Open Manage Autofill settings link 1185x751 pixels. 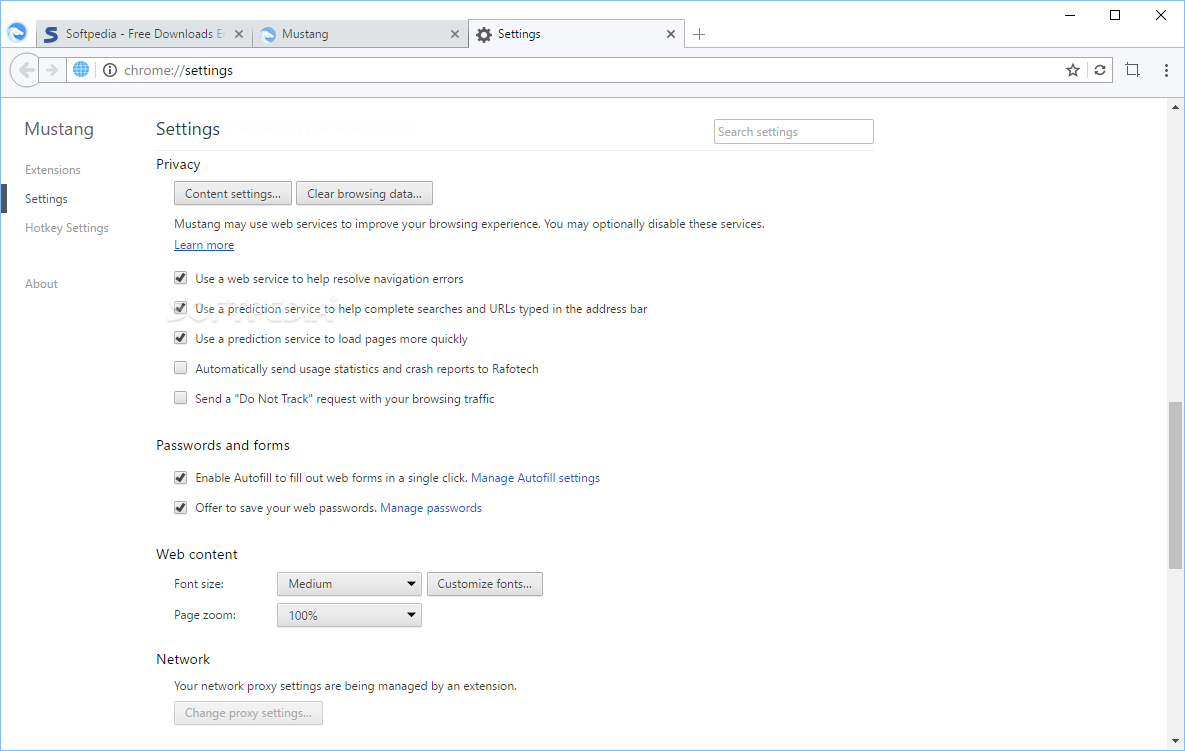[535, 477]
